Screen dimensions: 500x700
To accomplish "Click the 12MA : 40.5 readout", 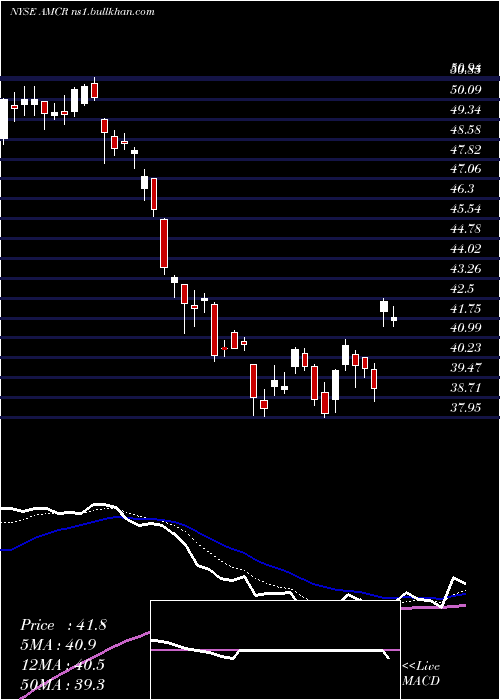I will click(62, 665).
